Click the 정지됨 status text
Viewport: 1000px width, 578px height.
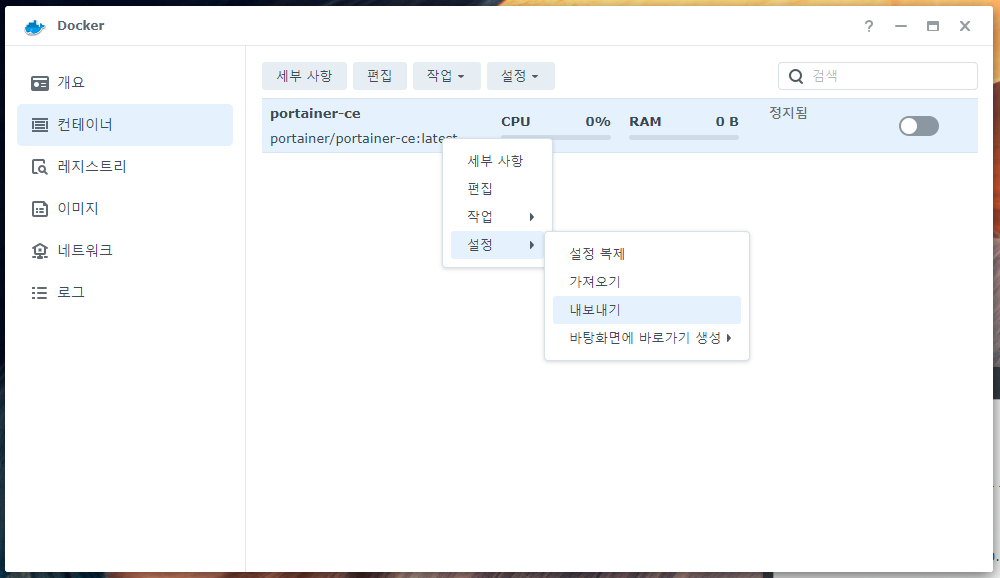point(788,113)
